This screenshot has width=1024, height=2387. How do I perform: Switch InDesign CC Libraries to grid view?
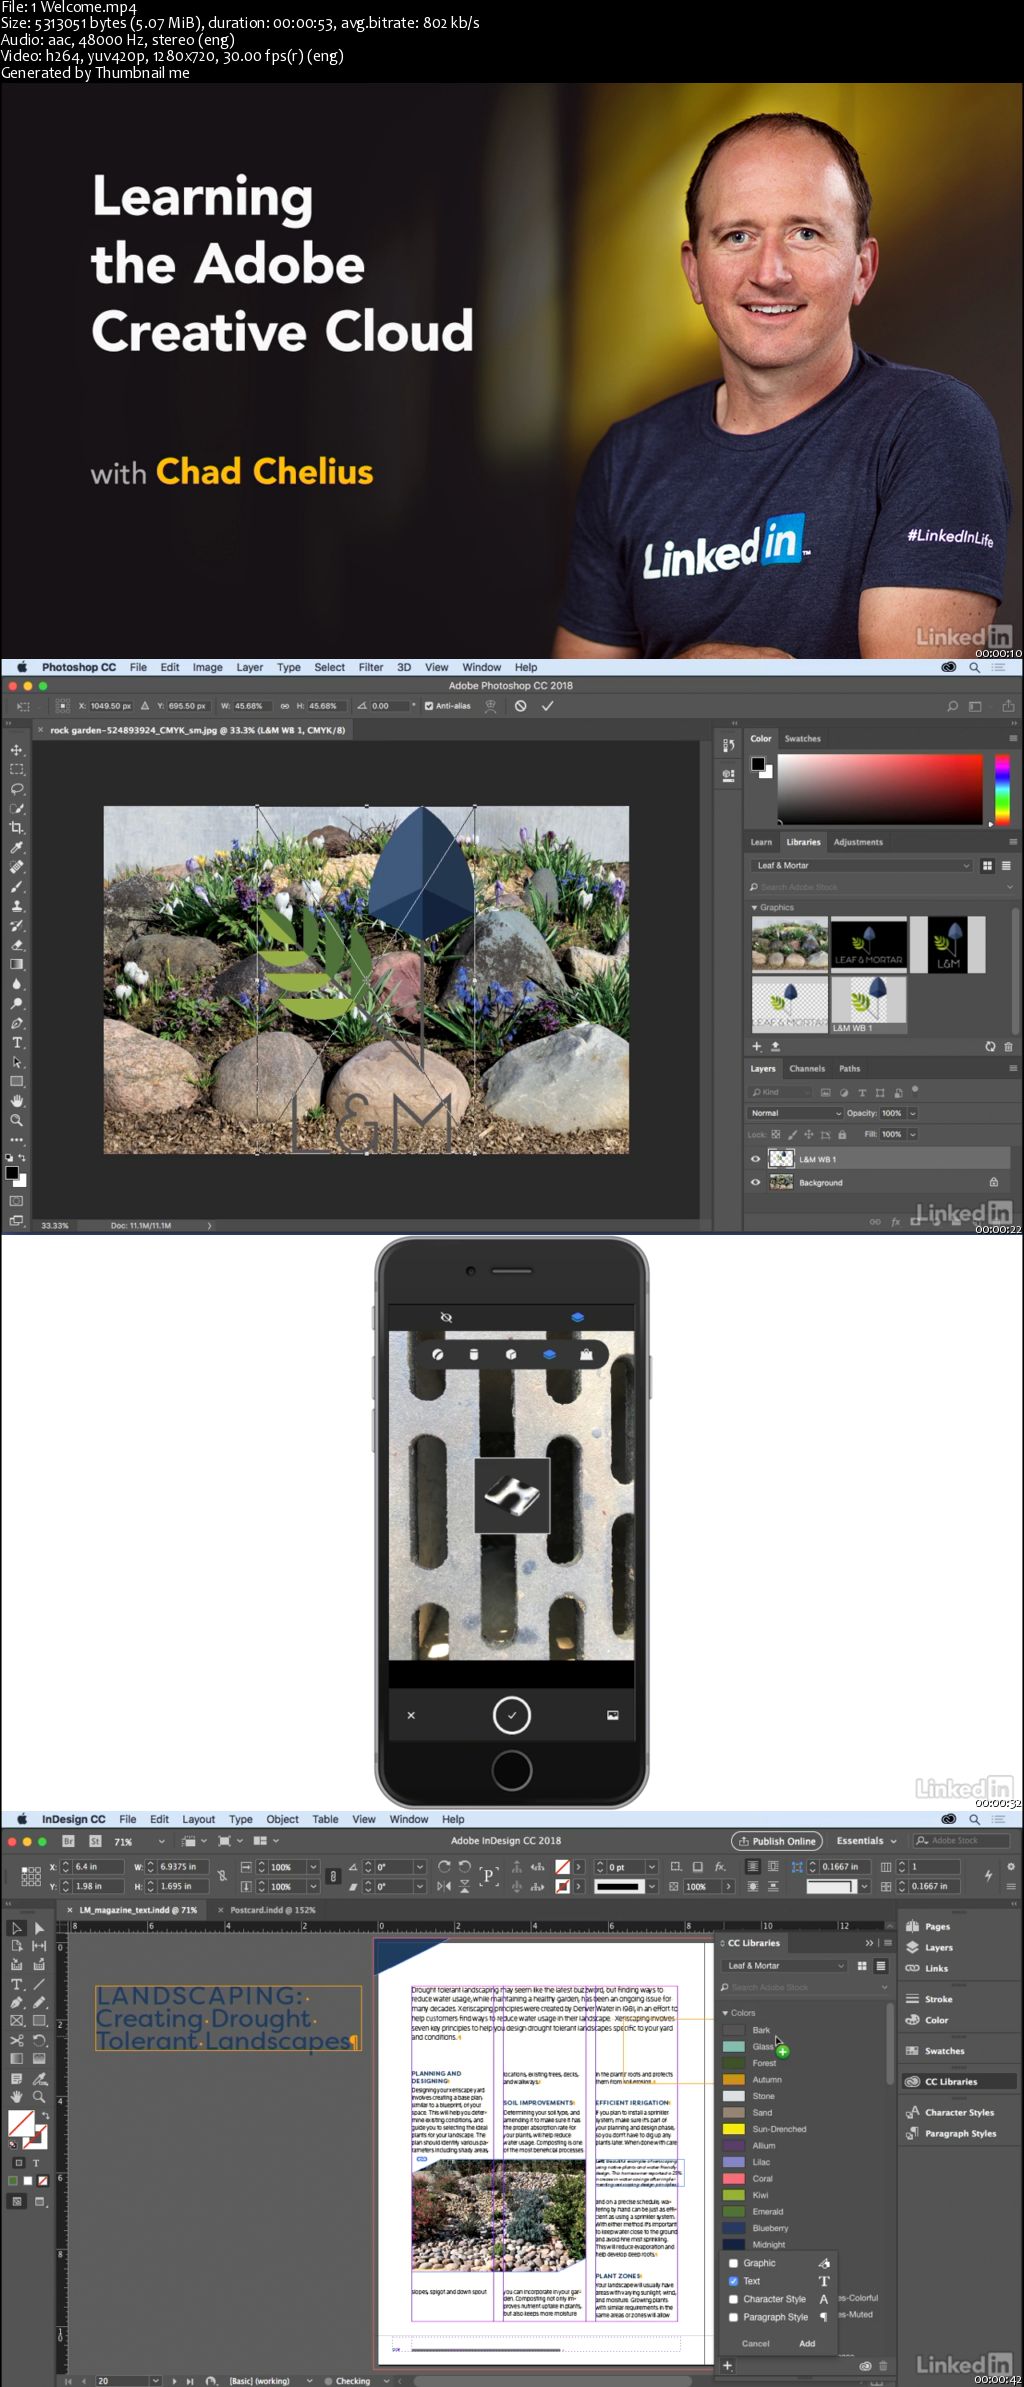(x=862, y=1966)
